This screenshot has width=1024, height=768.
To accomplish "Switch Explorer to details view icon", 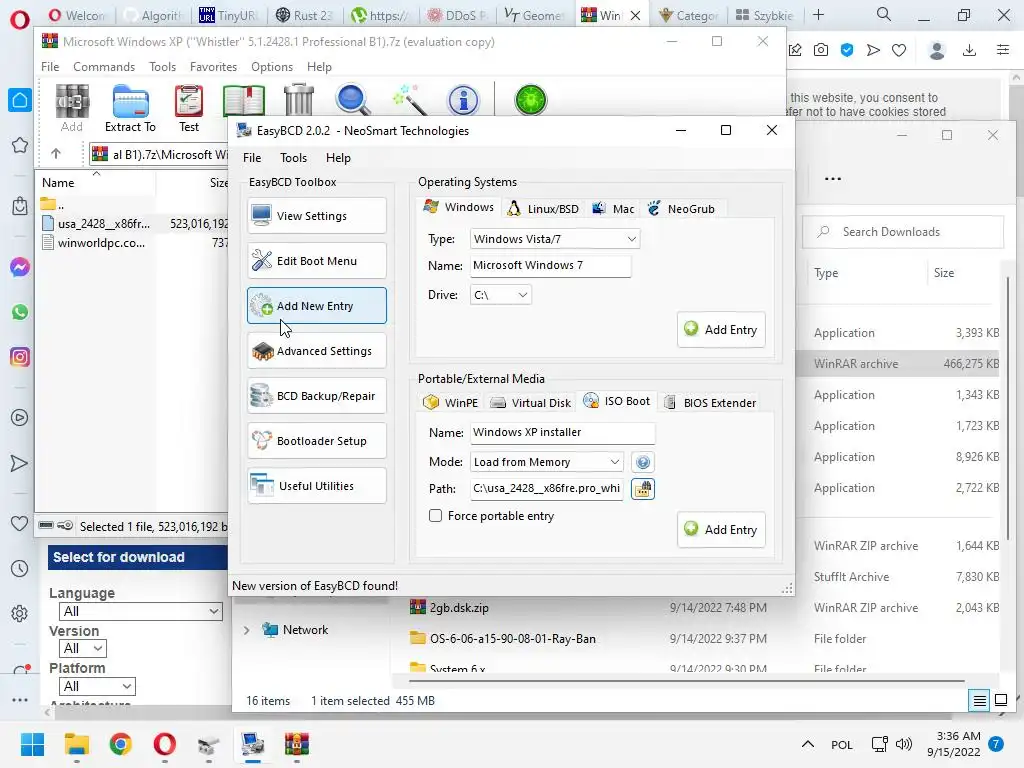I will pos(980,701).
